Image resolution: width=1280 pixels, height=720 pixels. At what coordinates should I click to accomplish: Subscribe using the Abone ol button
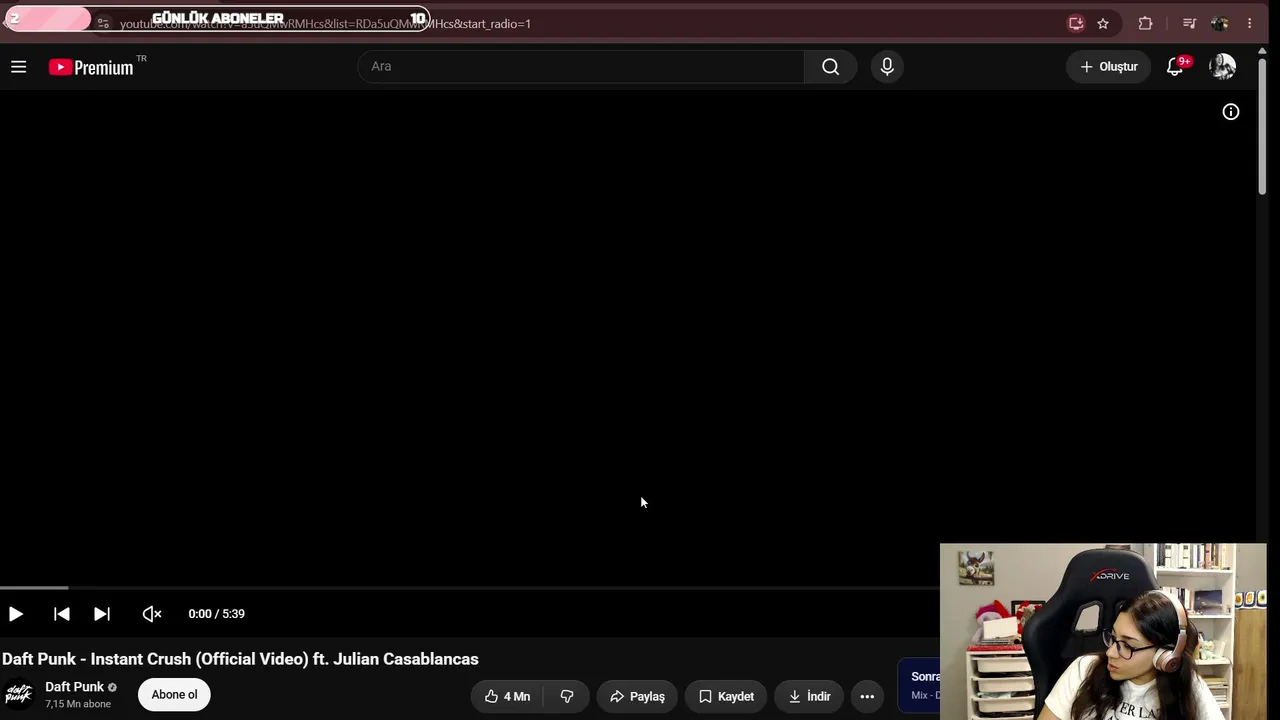tap(174, 695)
